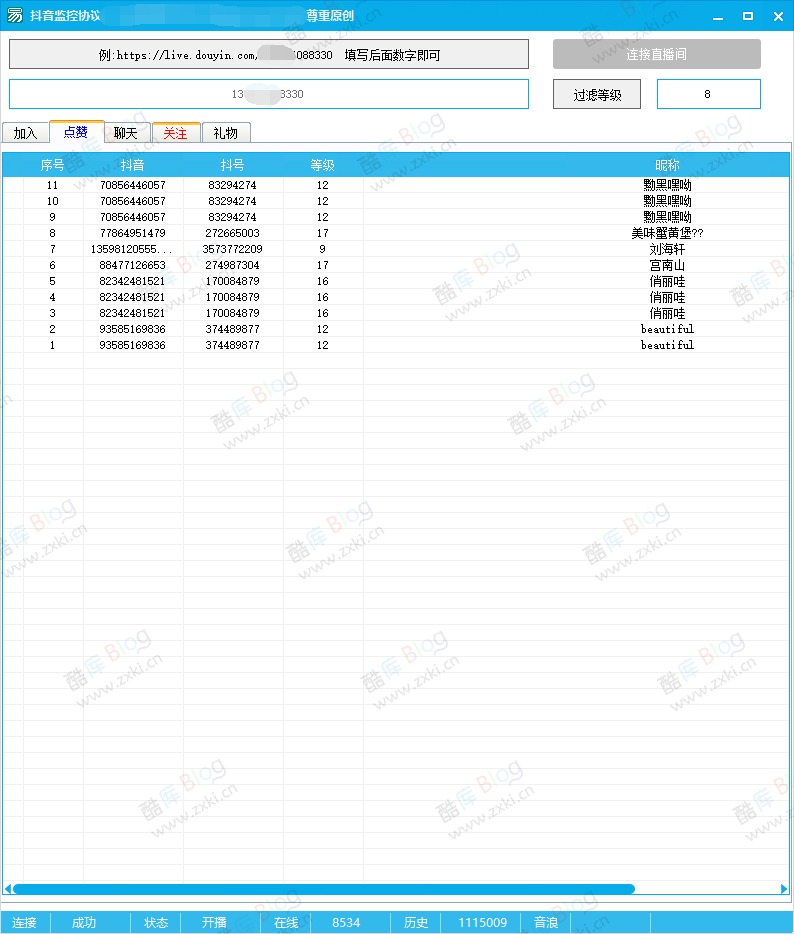Click the example URL hint button
The width and height of the screenshot is (794, 934).
269,55
